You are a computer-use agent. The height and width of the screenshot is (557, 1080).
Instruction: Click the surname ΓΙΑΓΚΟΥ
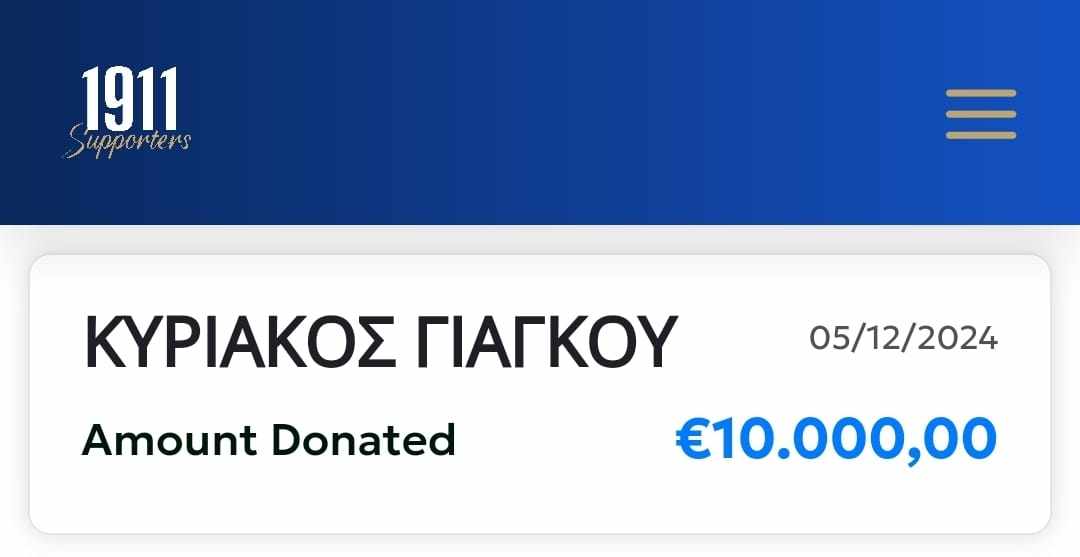tap(547, 342)
